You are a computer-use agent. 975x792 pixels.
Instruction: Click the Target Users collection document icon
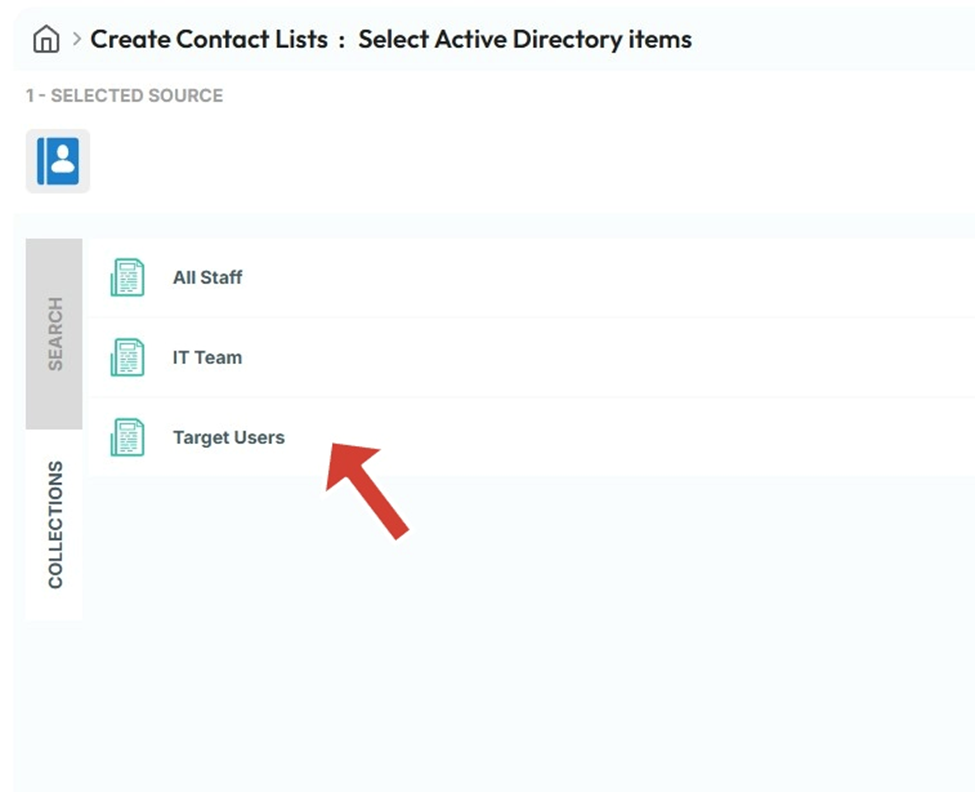(127, 437)
